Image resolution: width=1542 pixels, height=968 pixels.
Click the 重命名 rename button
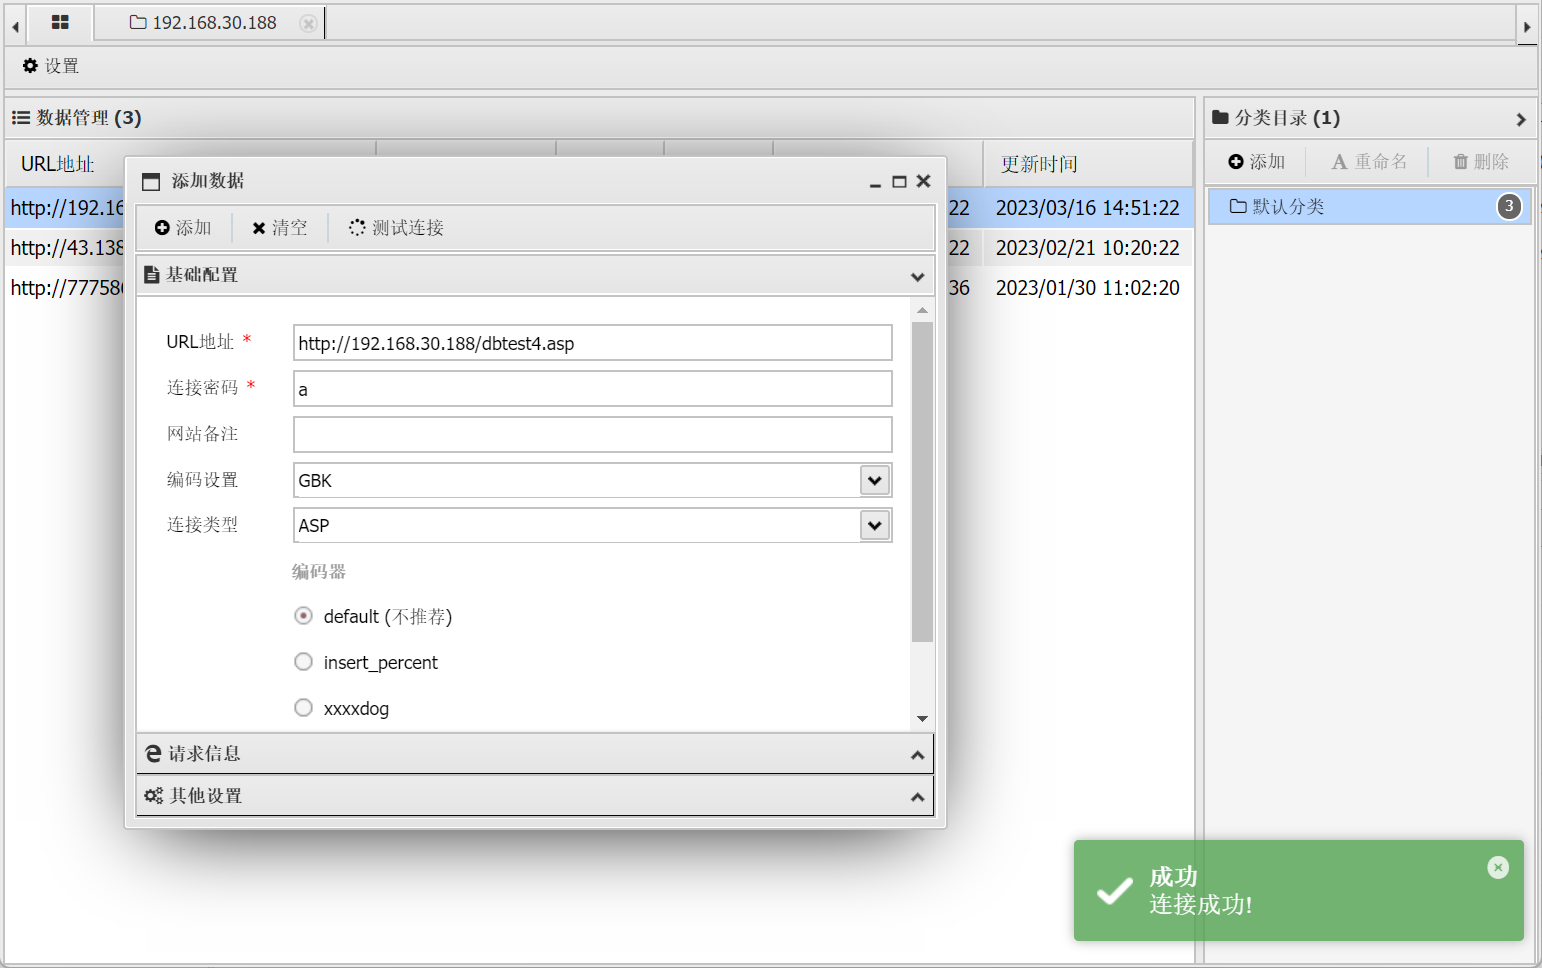(x=1369, y=162)
